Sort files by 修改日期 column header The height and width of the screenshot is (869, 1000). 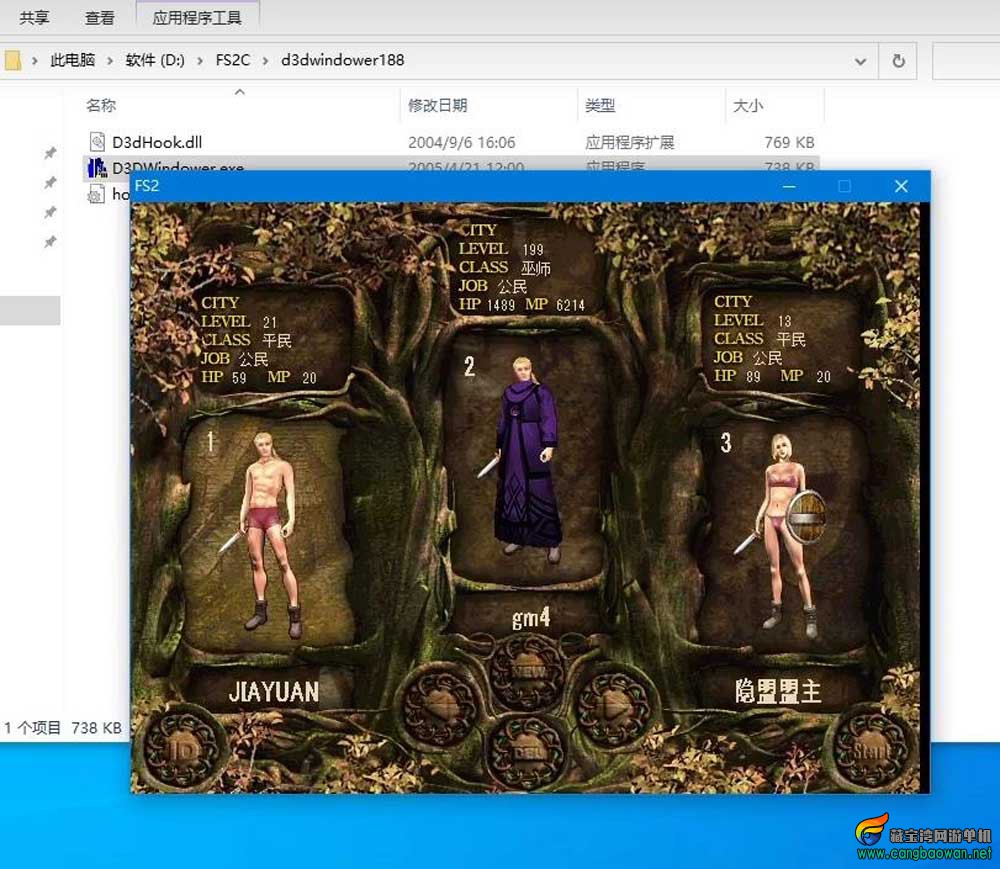pos(438,105)
